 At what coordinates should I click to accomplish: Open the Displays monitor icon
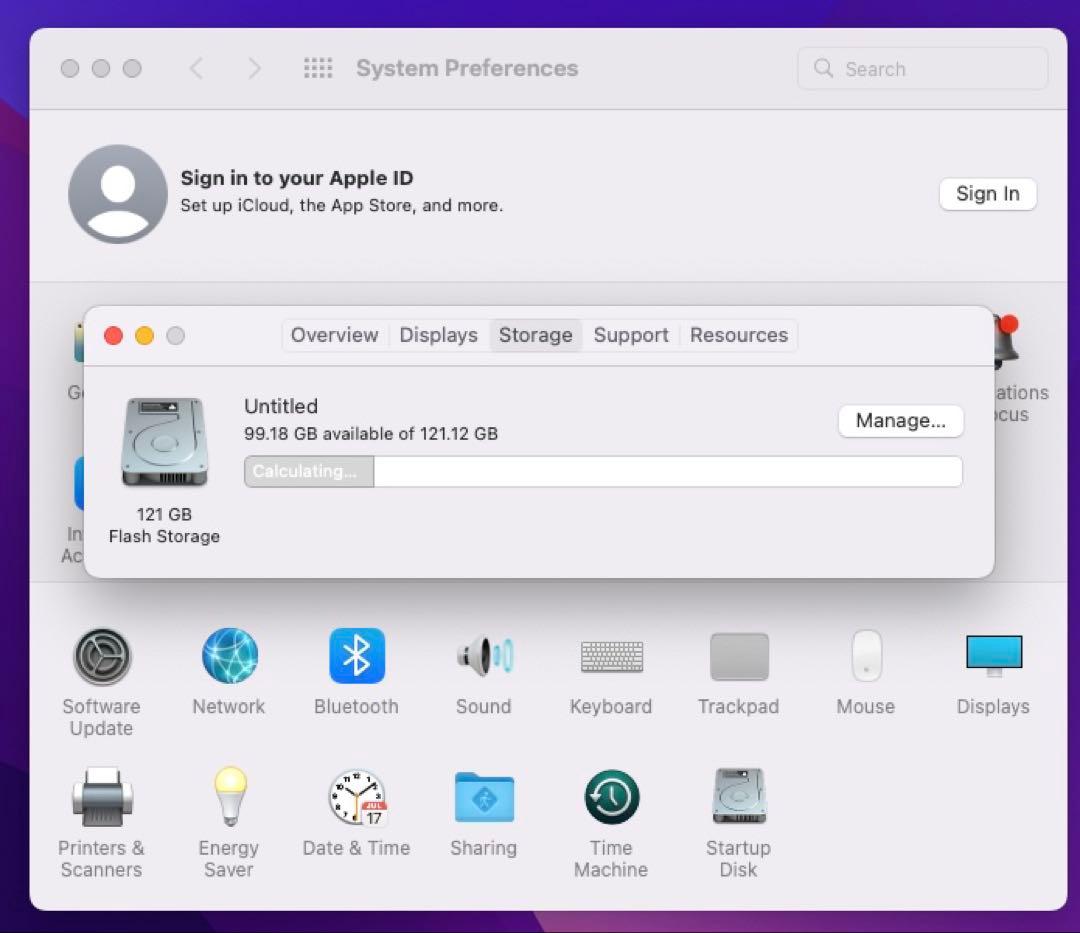[x=993, y=657]
